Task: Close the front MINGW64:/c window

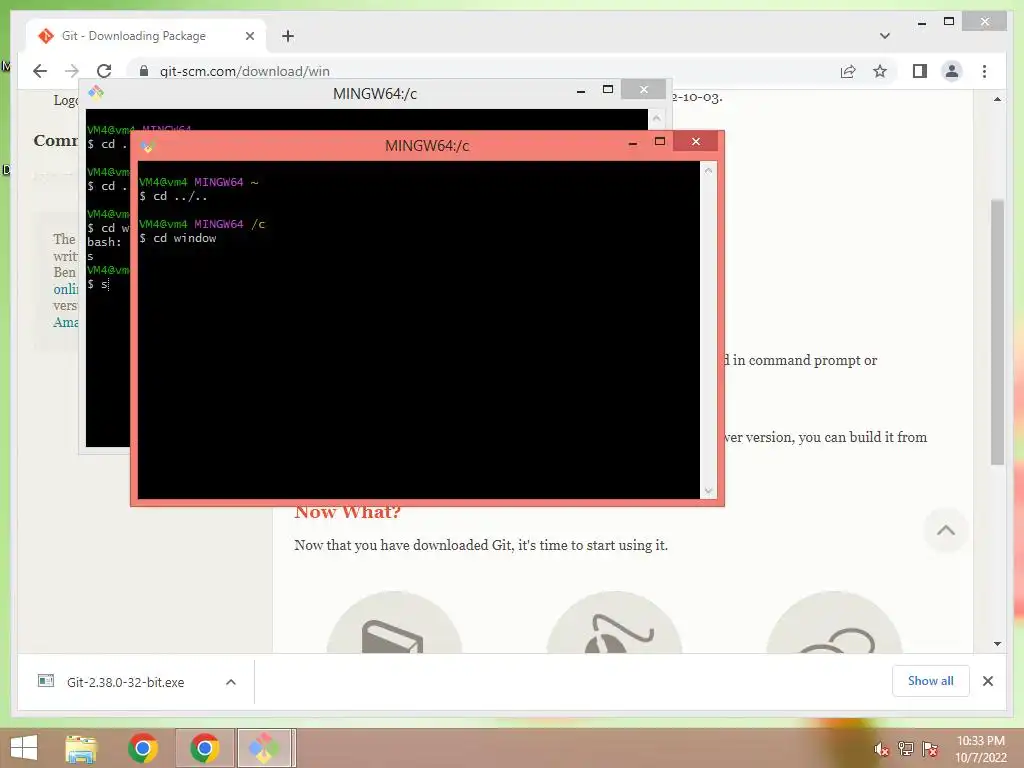Action: coord(696,141)
